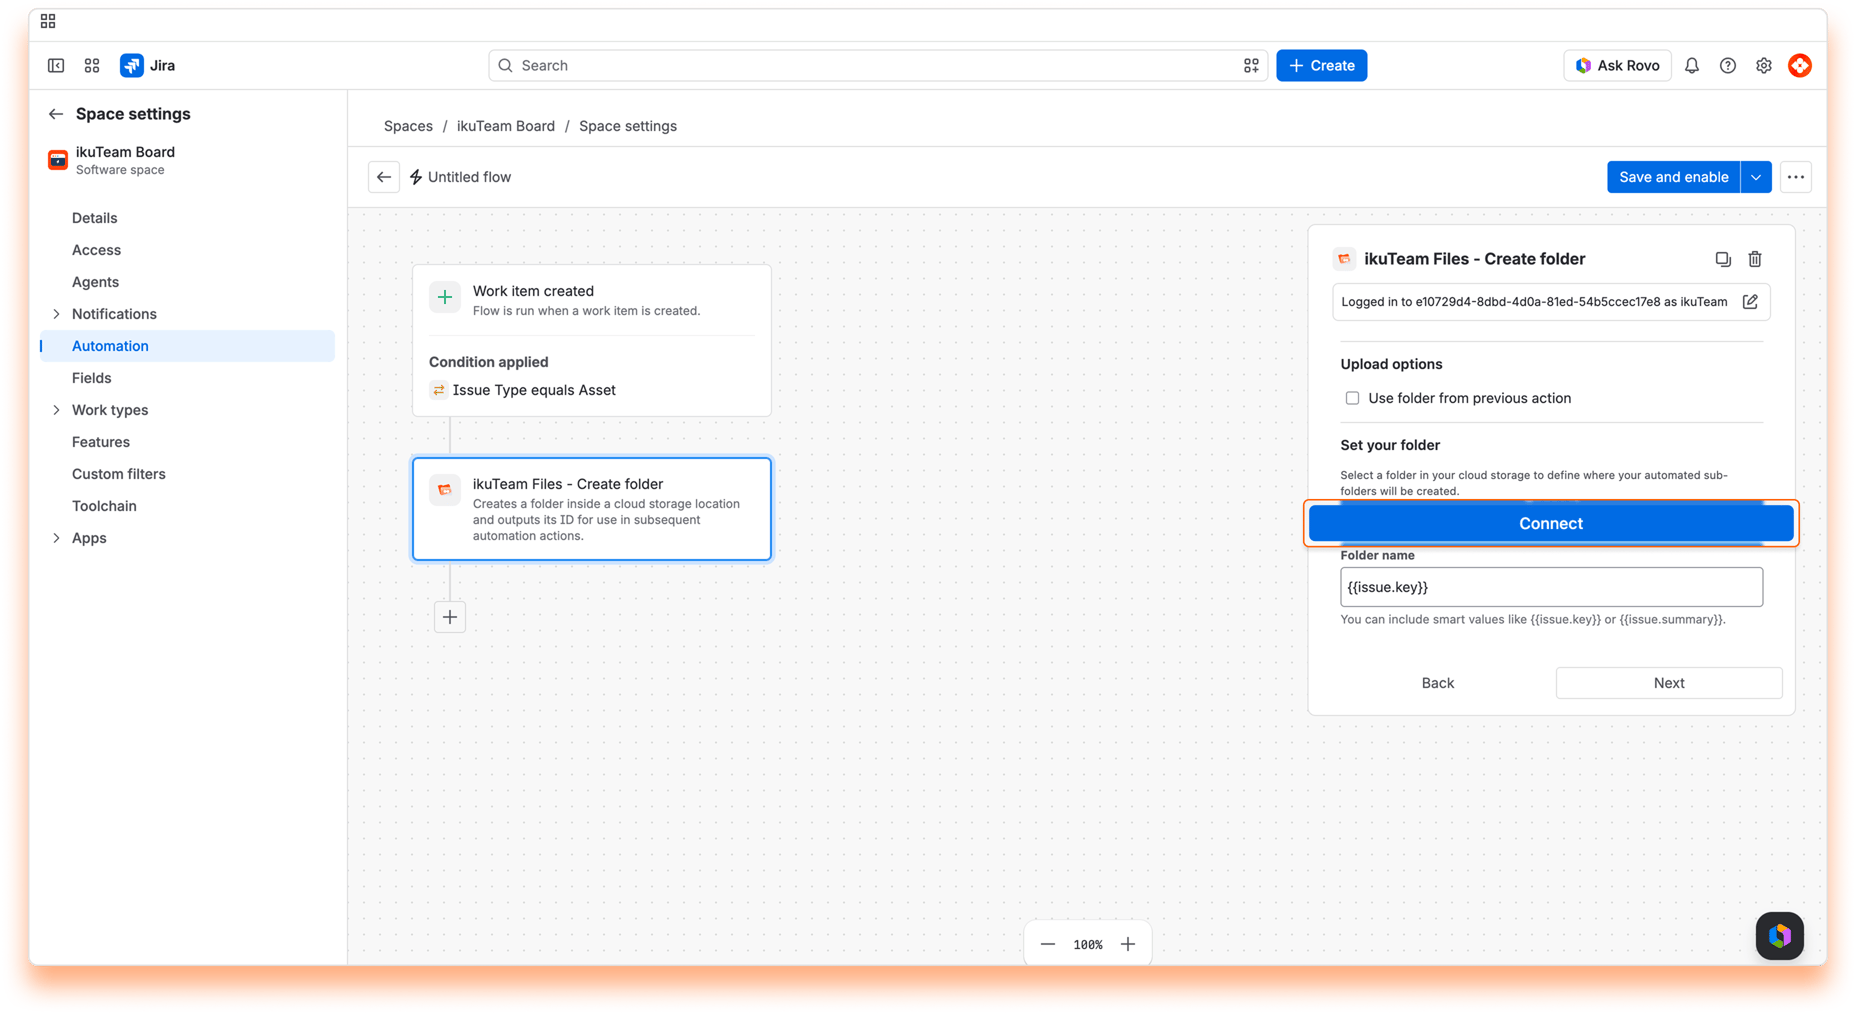Screen dimensions: 1856x1014
Task: Open the Rovo chat floating button
Action: tap(1780, 936)
